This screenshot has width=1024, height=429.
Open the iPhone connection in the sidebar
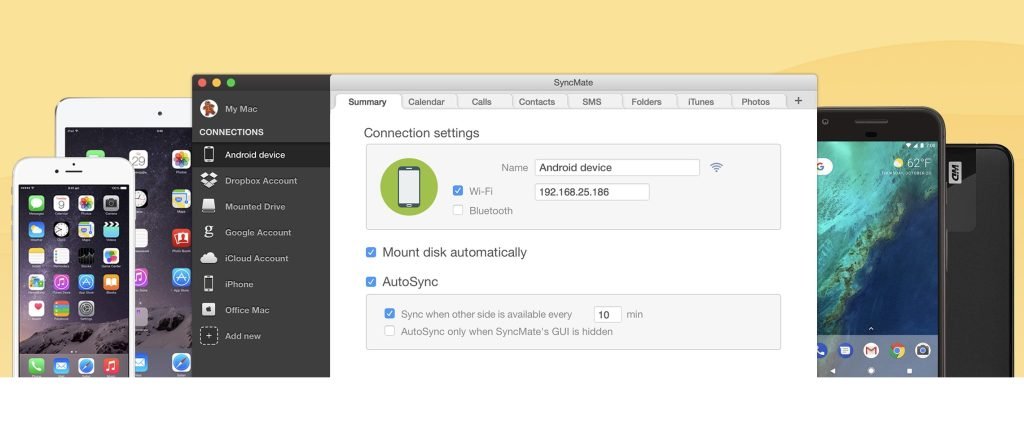261,284
